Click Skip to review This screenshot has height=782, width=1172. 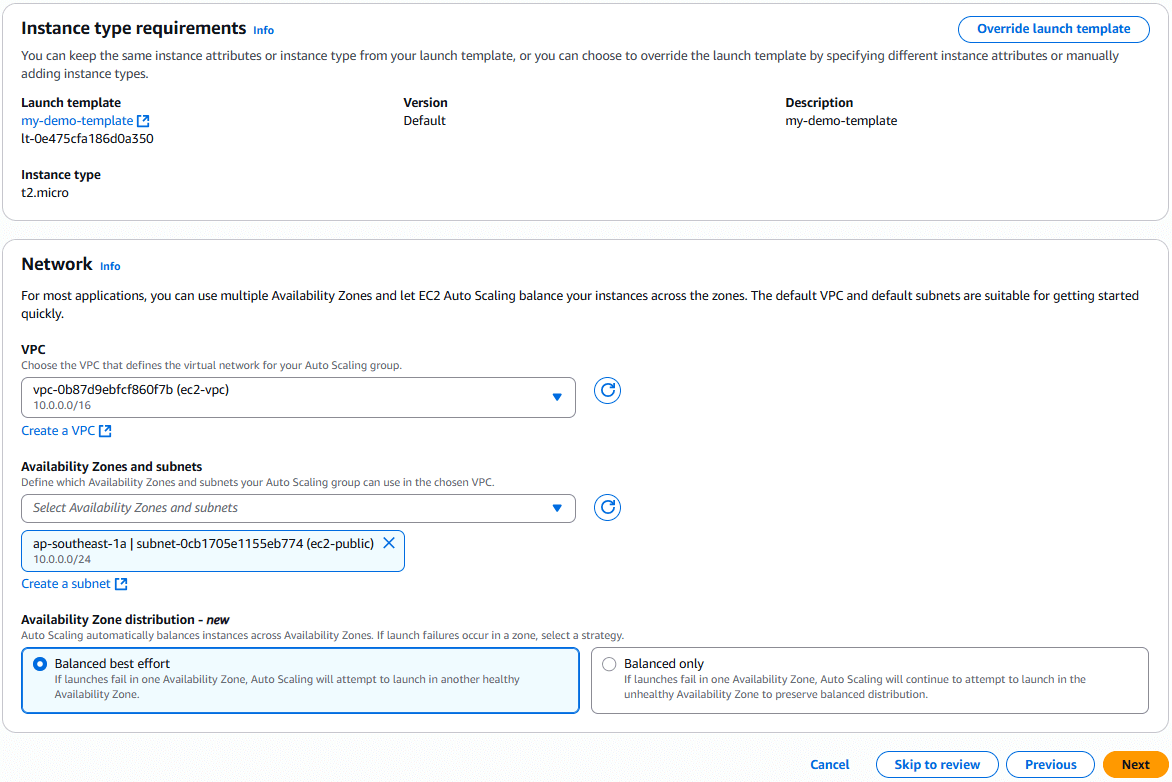coord(937,765)
